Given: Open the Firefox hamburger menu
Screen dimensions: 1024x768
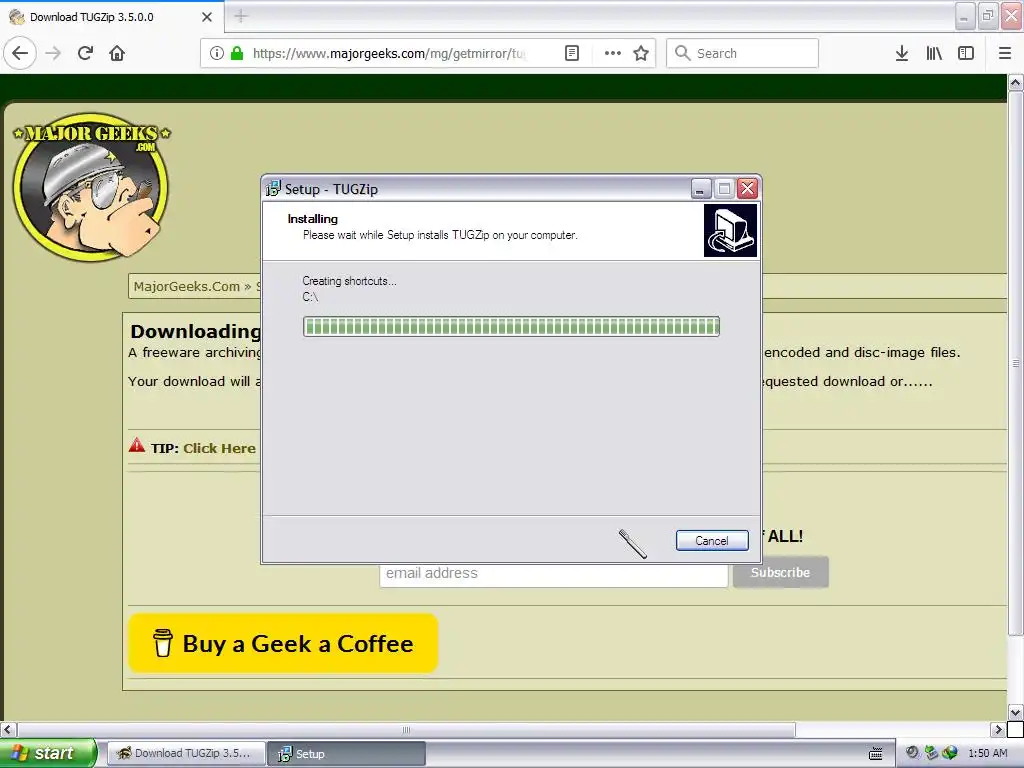Looking at the screenshot, I should pos(1005,53).
